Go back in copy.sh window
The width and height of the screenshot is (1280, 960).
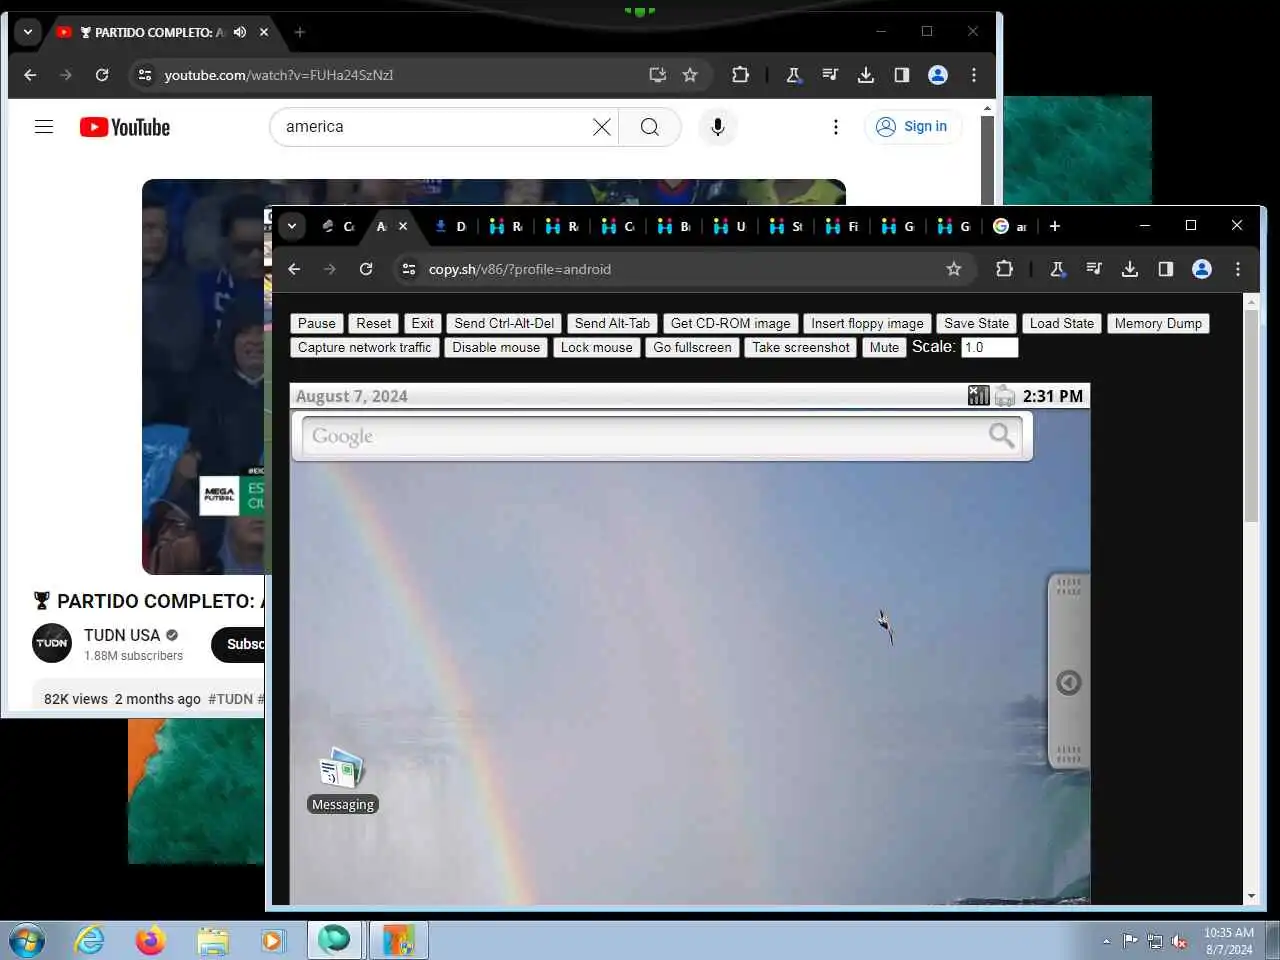(x=294, y=269)
